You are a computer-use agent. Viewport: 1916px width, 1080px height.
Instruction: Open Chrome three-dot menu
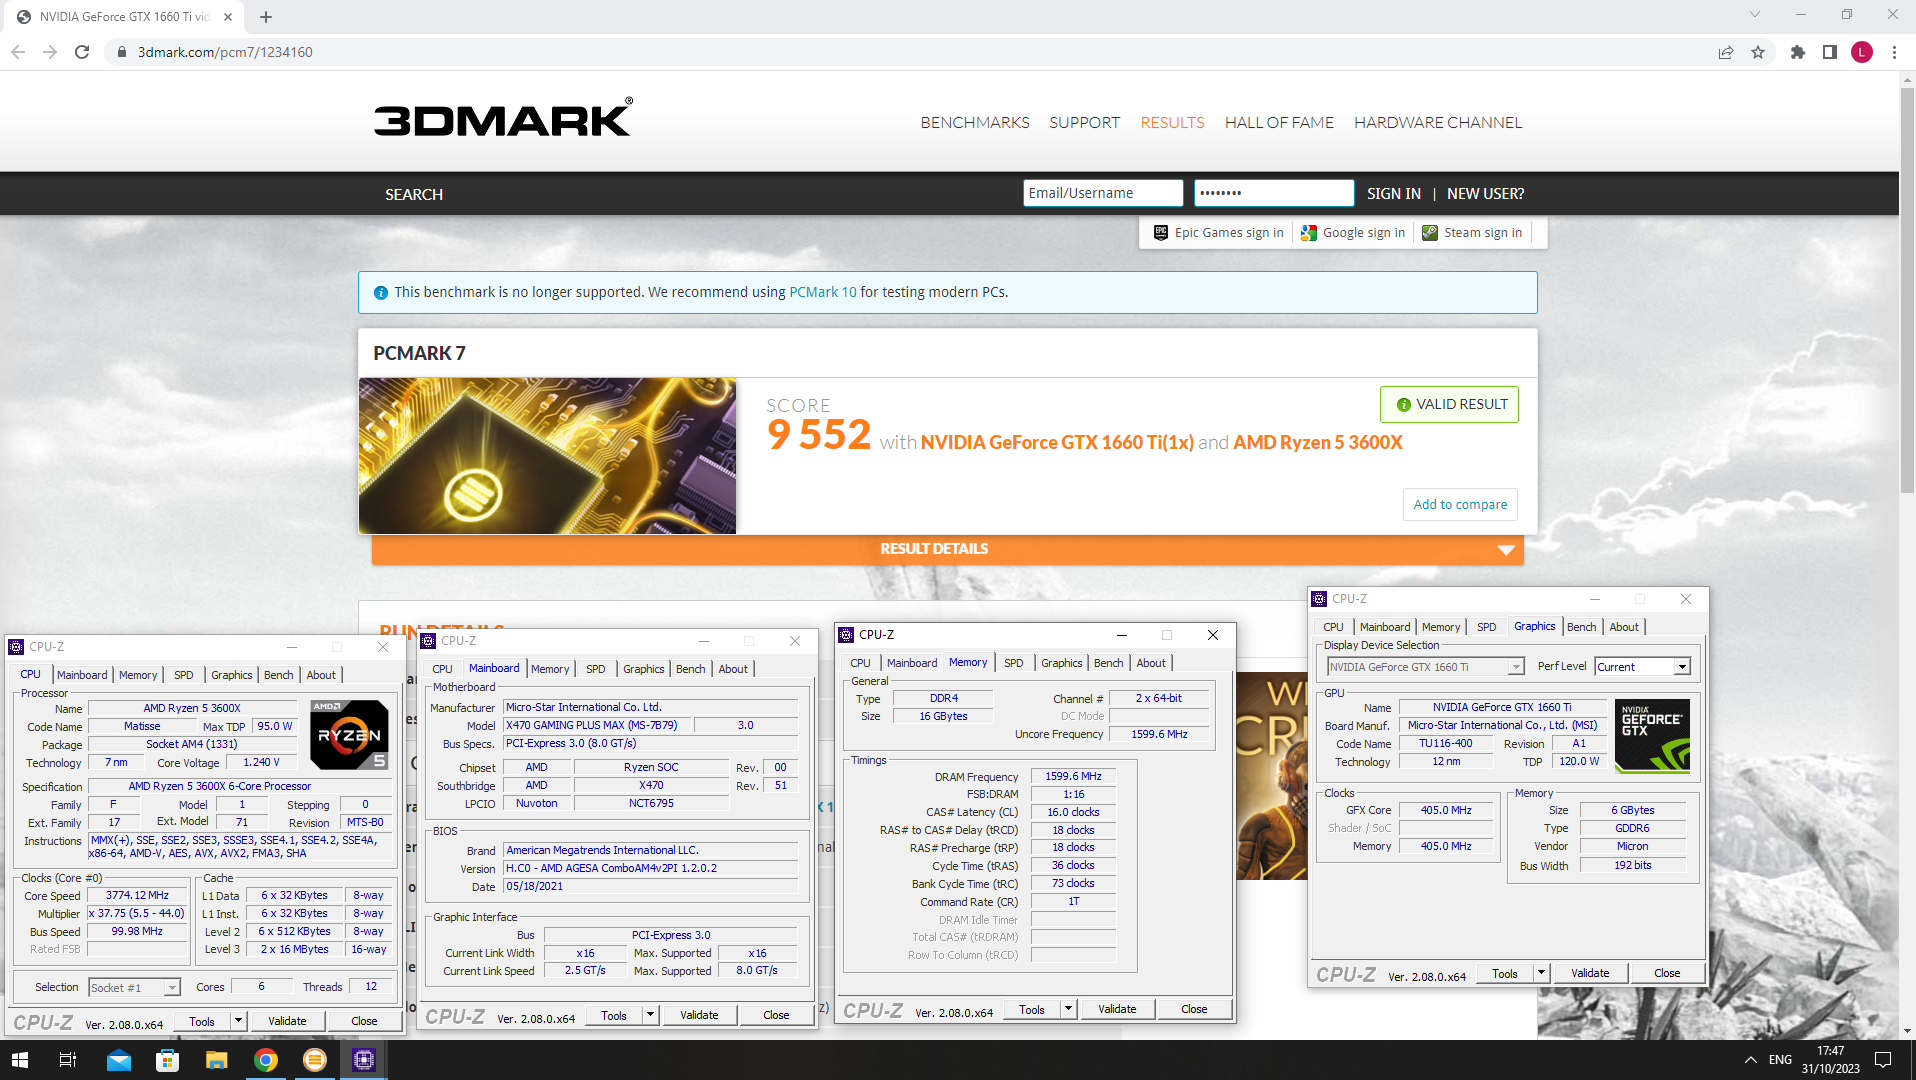[x=1894, y=52]
